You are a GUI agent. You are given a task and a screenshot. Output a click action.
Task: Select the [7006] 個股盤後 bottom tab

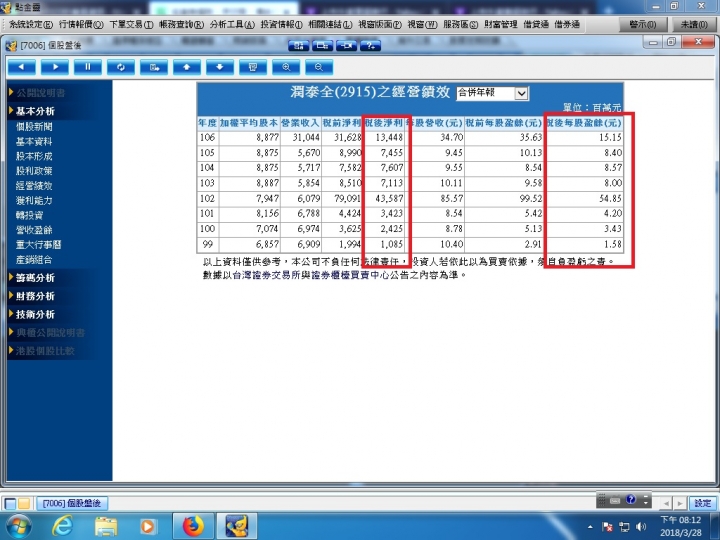click(72, 503)
